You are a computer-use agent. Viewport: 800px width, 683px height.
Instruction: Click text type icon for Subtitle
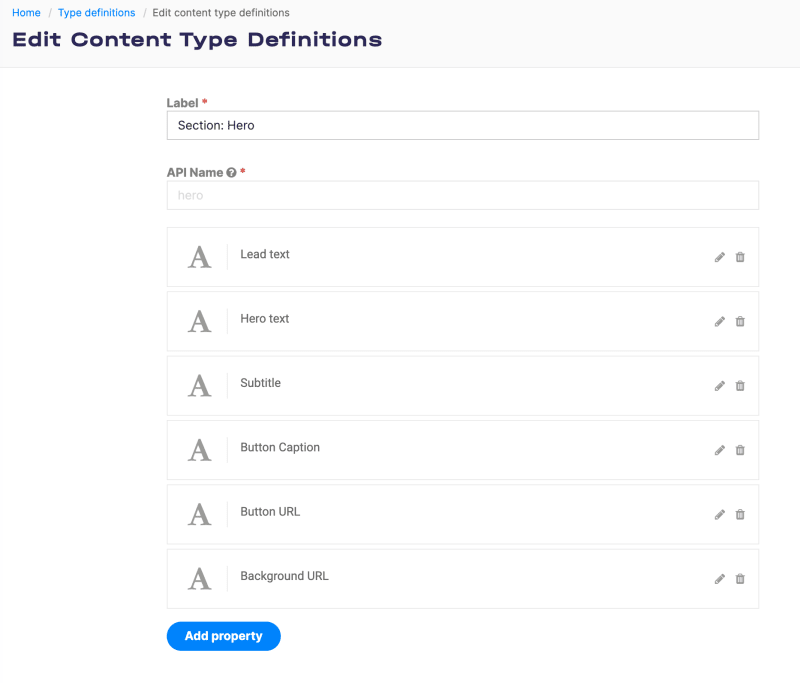coord(199,386)
